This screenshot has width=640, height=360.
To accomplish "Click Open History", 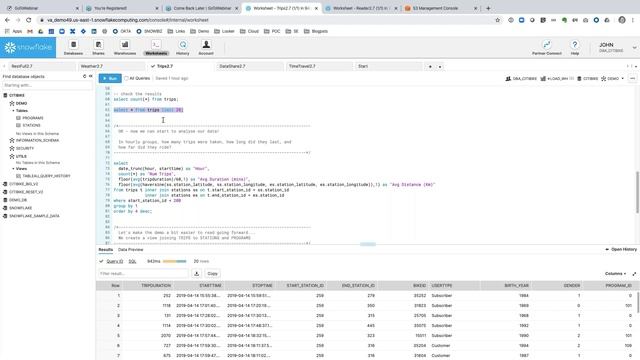I will (x=621, y=249).
